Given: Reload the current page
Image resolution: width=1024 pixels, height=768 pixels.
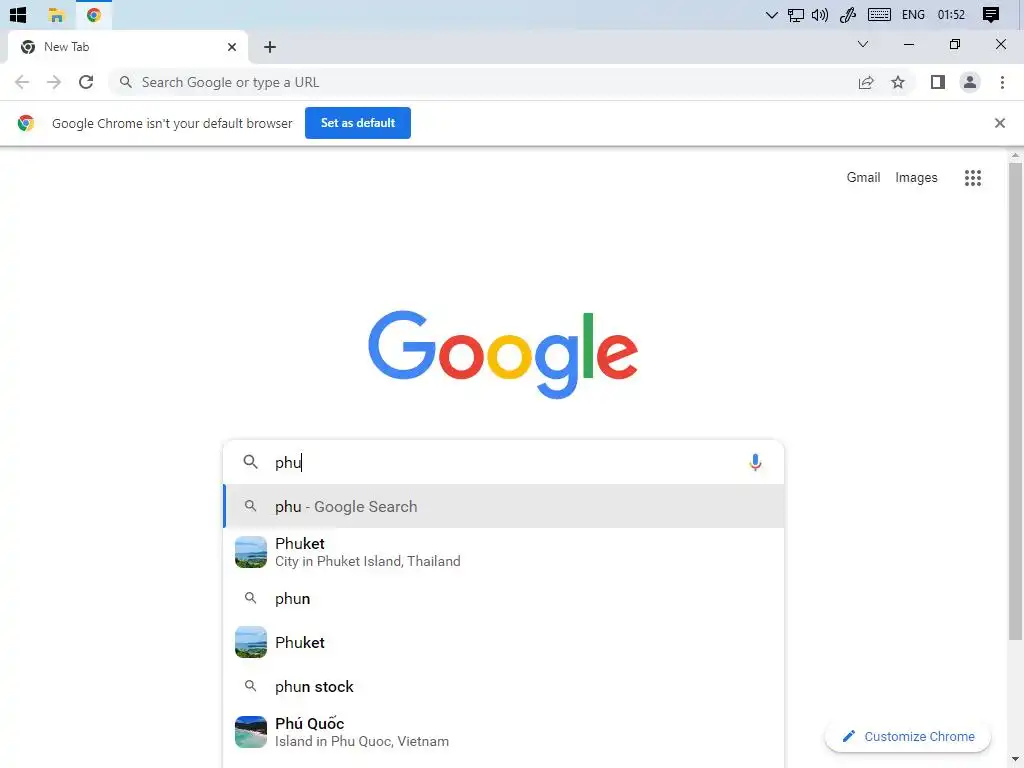Looking at the screenshot, I should pos(86,82).
